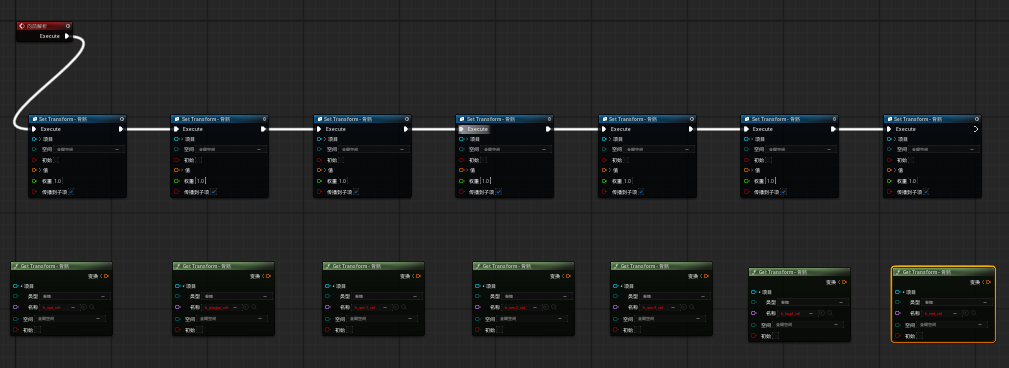Screen dimensions: 1009x368
Task: Click the unconnected Execute output pin of the last Set Transform node
Action: [x=976, y=129]
